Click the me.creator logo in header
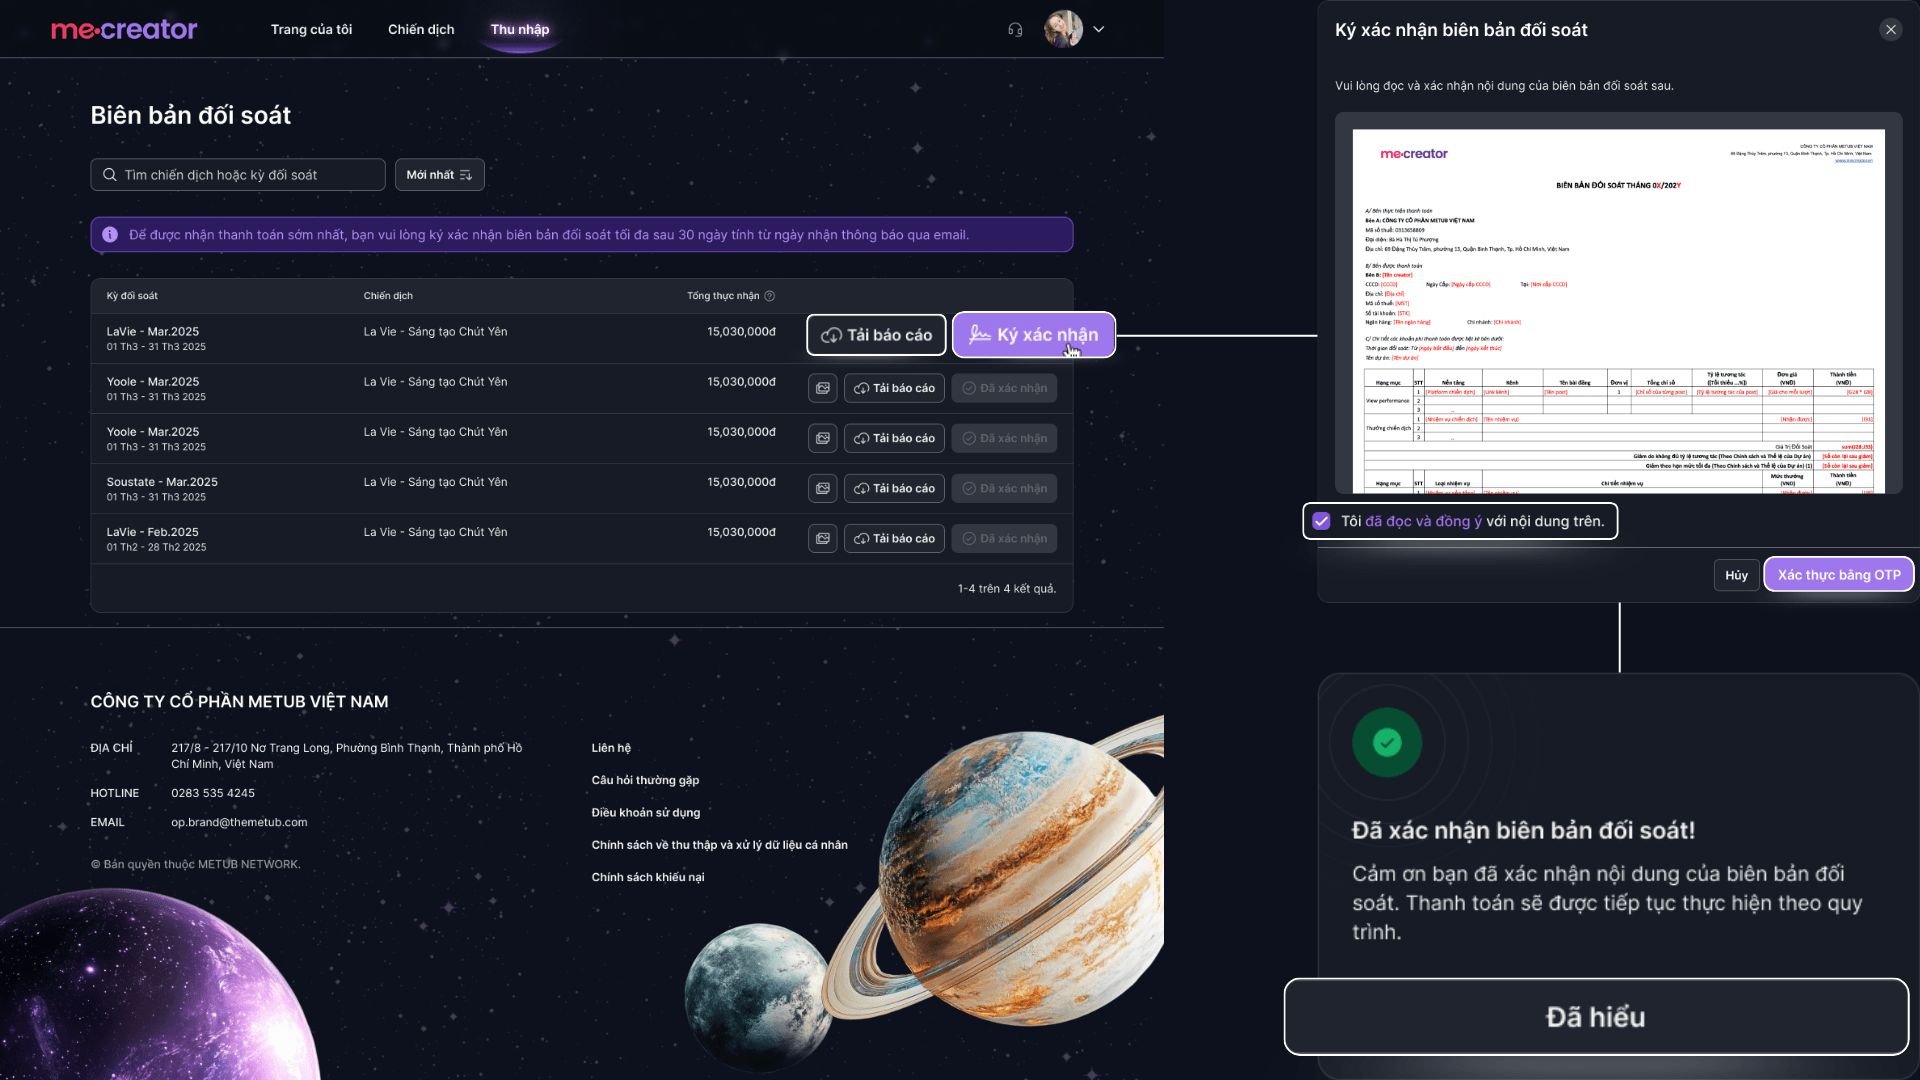The width and height of the screenshot is (1920, 1080). coord(124,30)
